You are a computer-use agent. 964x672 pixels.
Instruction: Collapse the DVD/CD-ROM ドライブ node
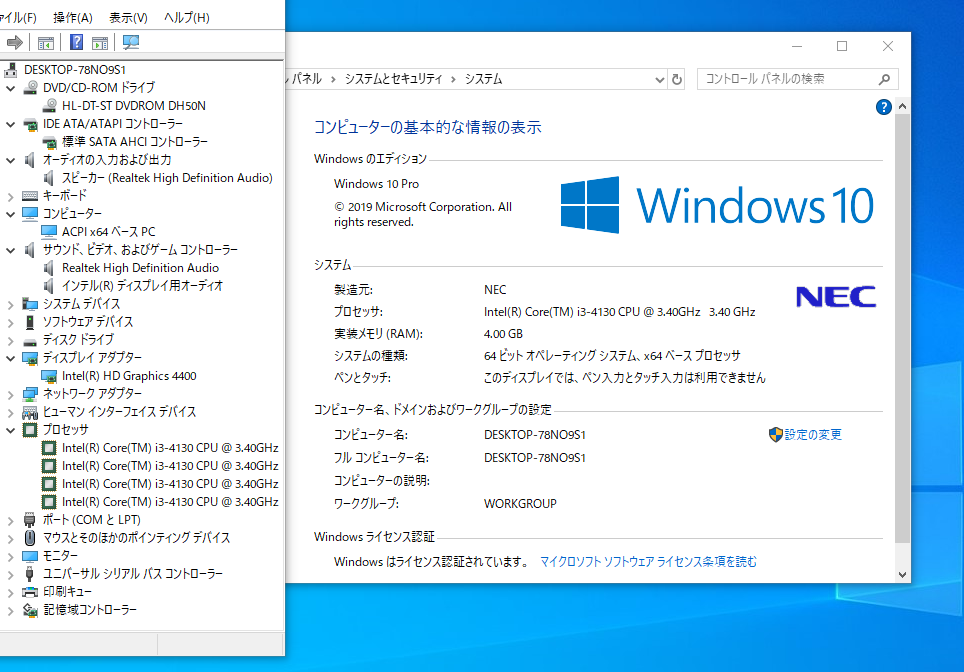[10, 88]
